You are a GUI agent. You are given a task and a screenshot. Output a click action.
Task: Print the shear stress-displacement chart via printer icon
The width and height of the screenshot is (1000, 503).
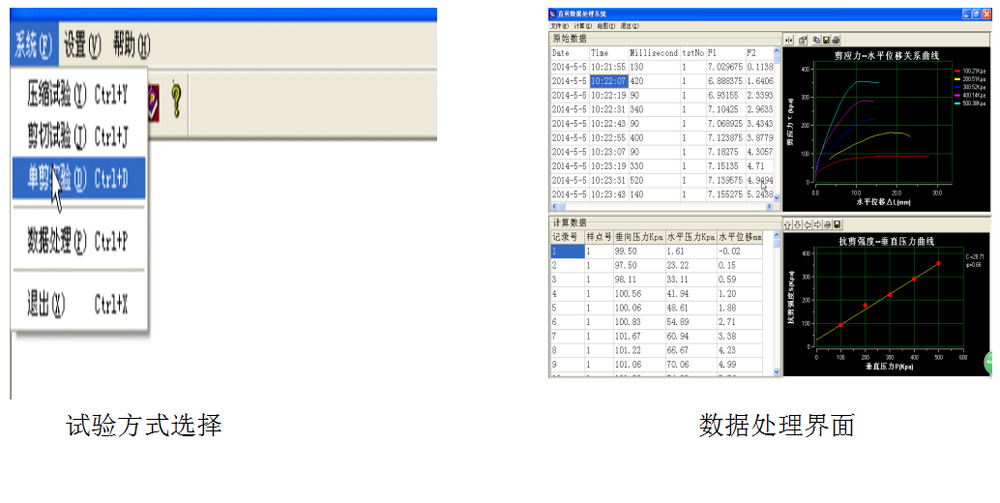pyautogui.click(x=835, y=40)
